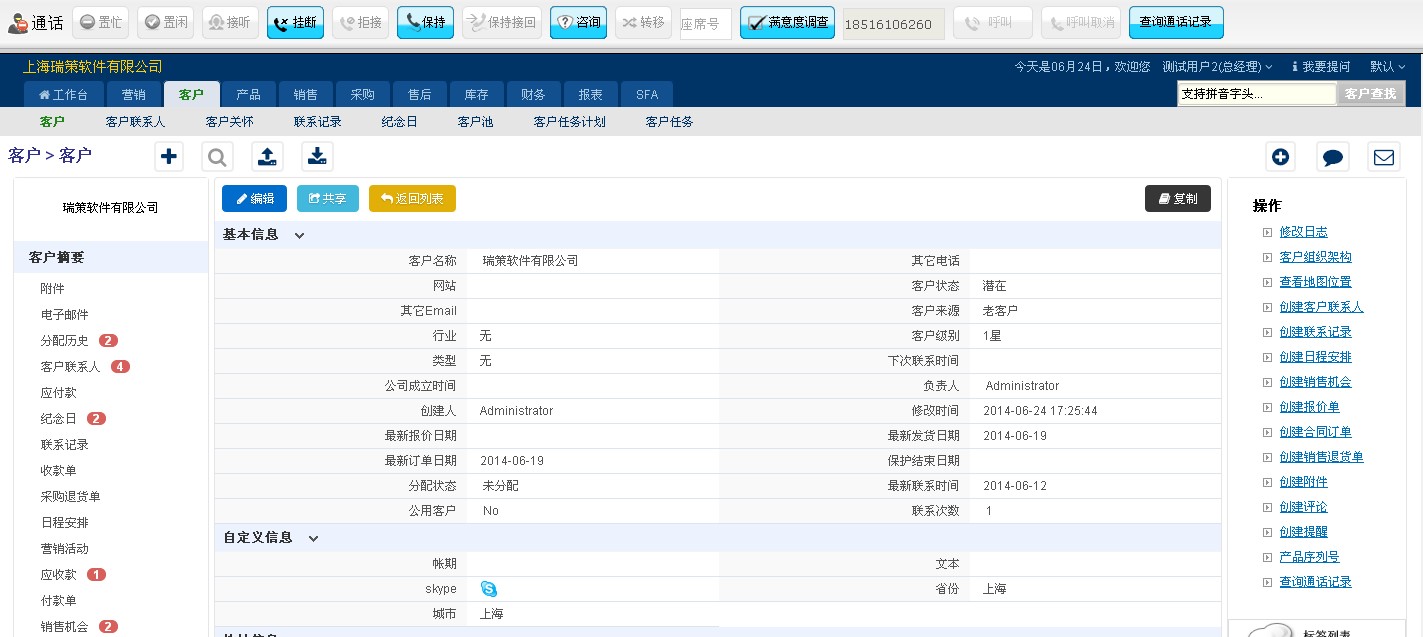This screenshot has height=637, width=1423.
Task: Open the 测试用户2(总经理) user dropdown
Action: tap(1217, 67)
